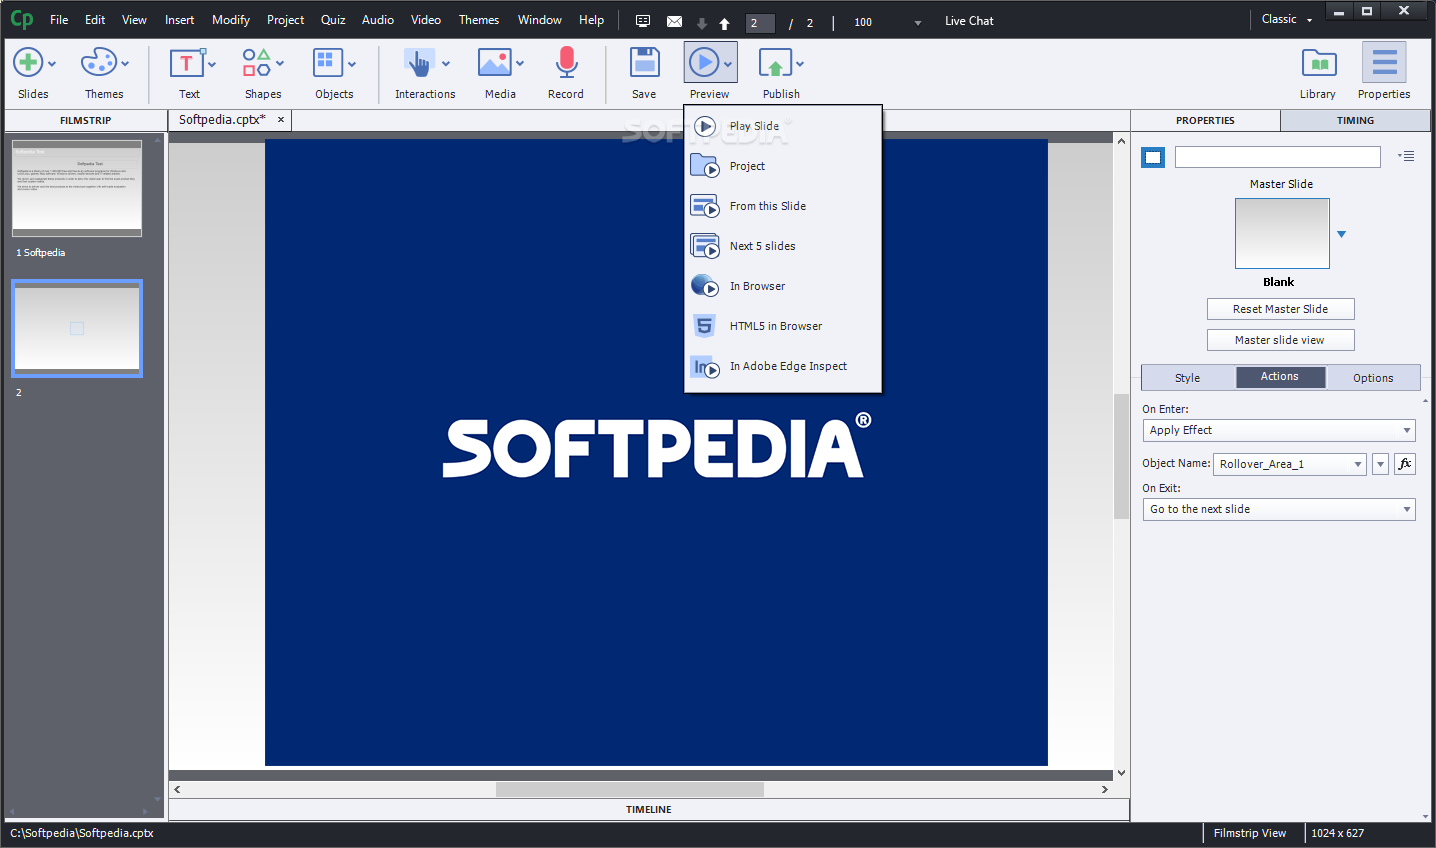Toggle the Properties panel icon
The width and height of the screenshot is (1436, 848).
pyautogui.click(x=1384, y=63)
